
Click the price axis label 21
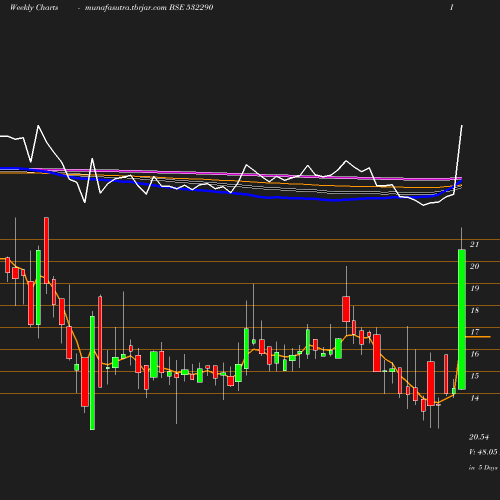click(474, 244)
